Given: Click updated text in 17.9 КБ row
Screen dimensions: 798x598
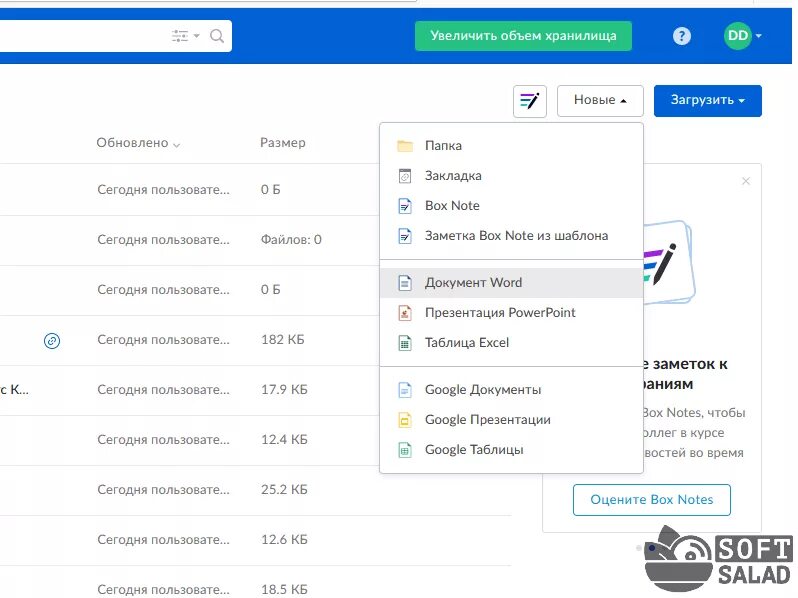Looking at the screenshot, I should pos(163,390).
